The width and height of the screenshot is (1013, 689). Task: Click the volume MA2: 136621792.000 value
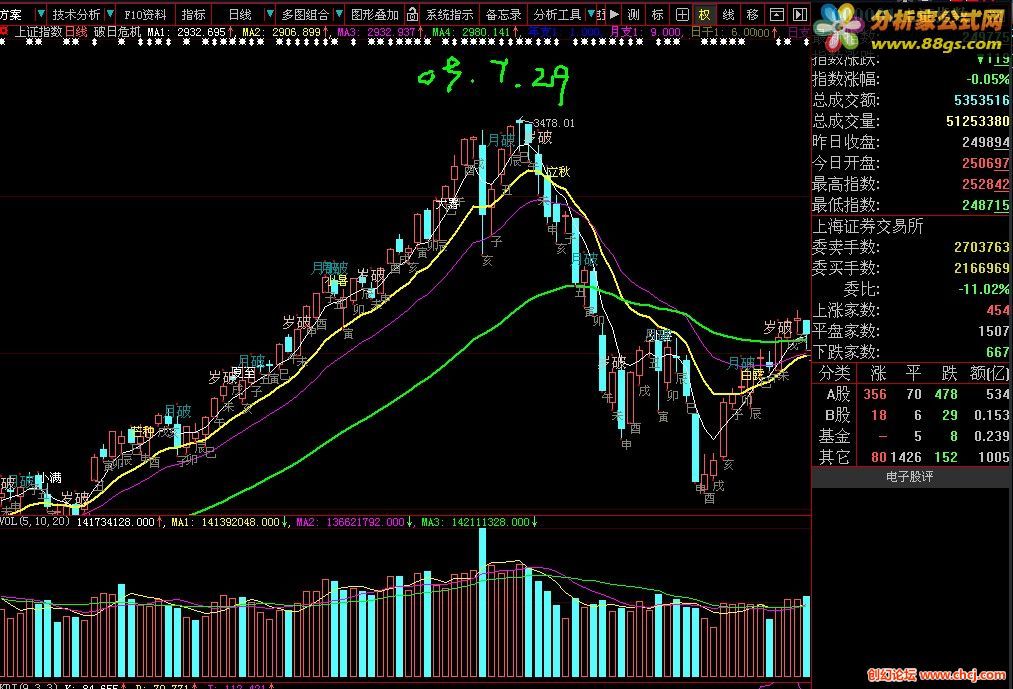(350, 522)
